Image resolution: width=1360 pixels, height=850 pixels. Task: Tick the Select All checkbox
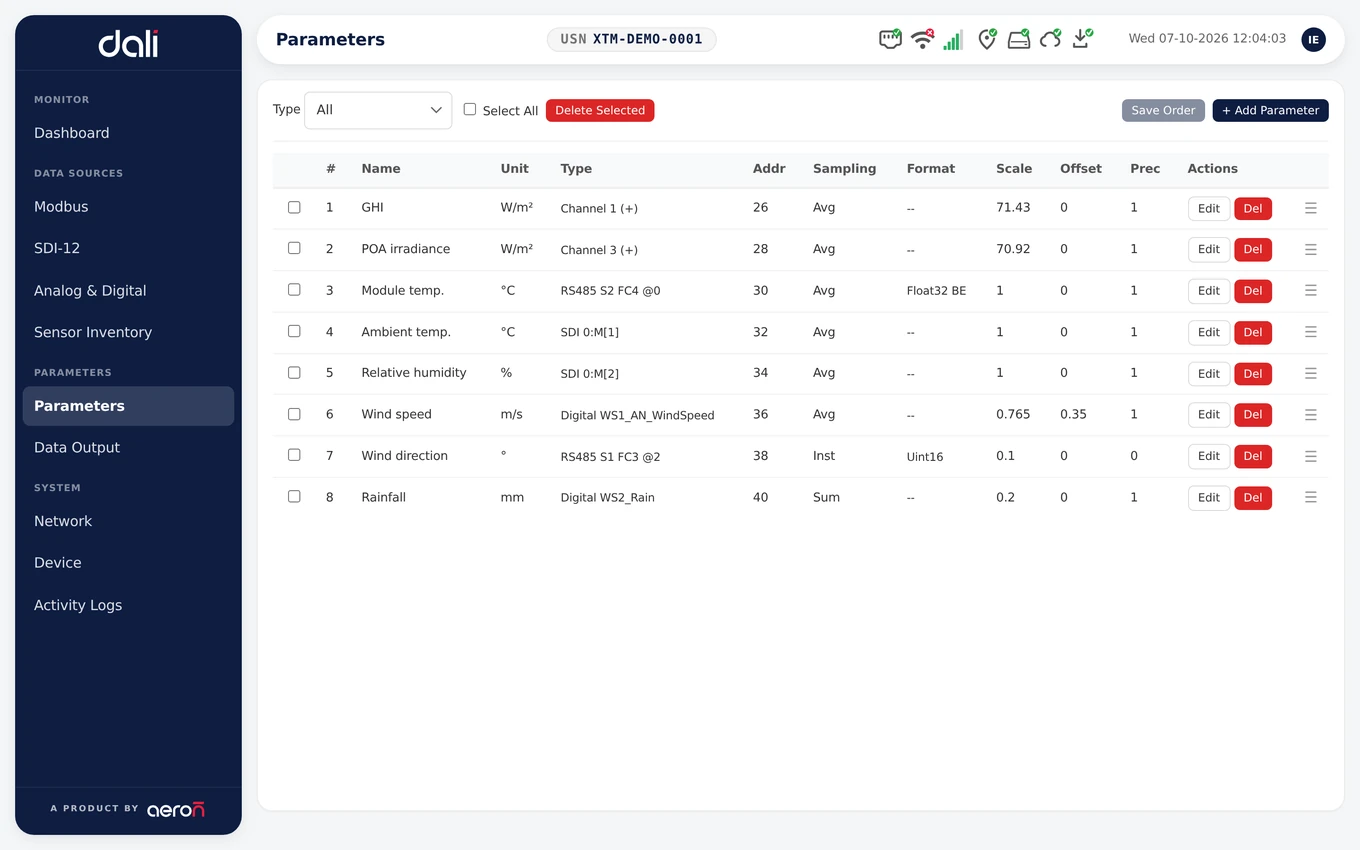pyautogui.click(x=470, y=109)
